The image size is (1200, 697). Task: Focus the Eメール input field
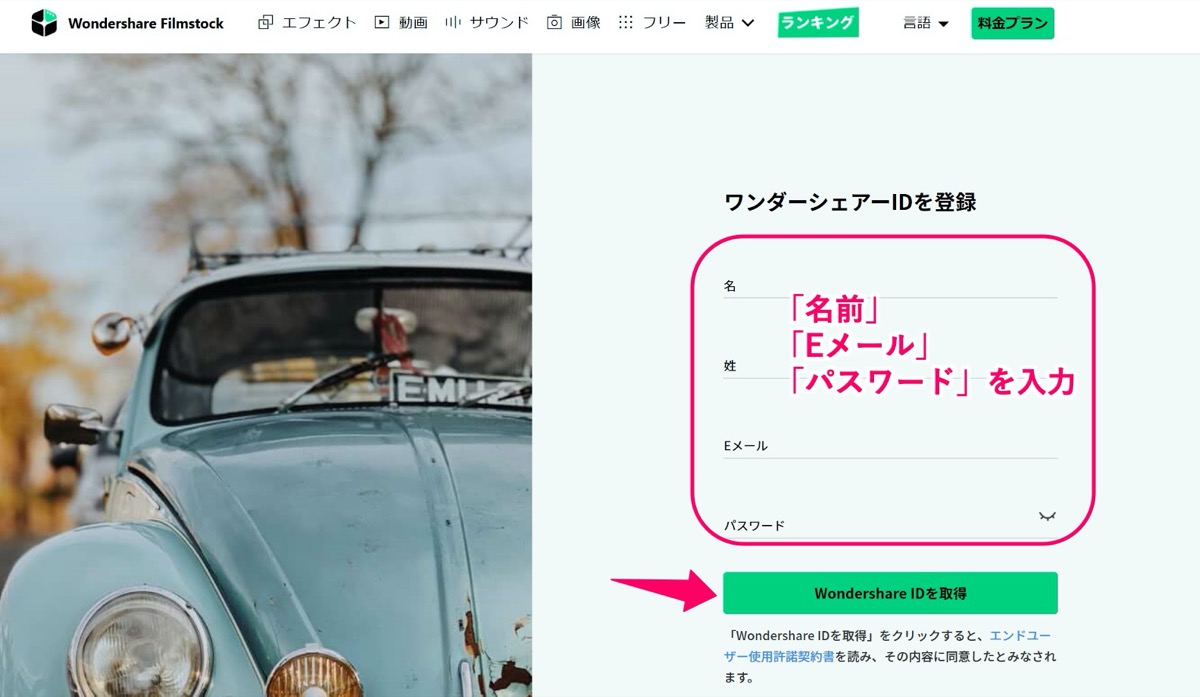[x=890, y=446]
